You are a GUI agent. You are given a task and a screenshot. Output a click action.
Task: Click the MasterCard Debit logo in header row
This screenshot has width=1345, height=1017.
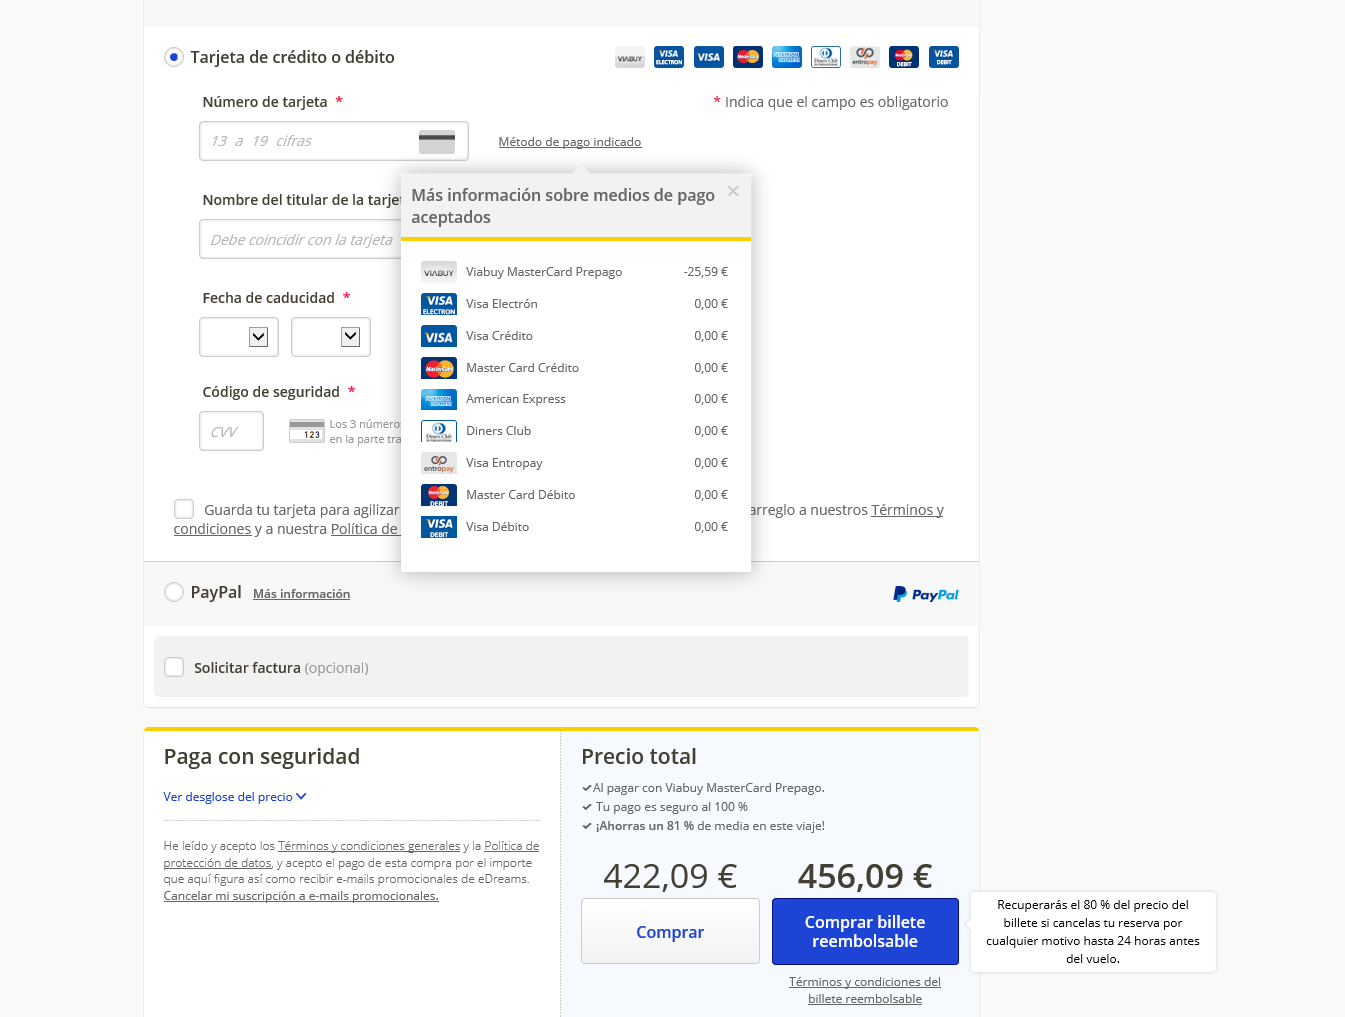coord(904,57)
